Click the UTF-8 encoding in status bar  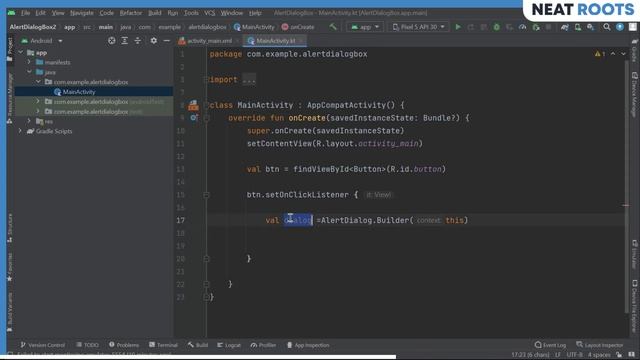click(574, 355)
